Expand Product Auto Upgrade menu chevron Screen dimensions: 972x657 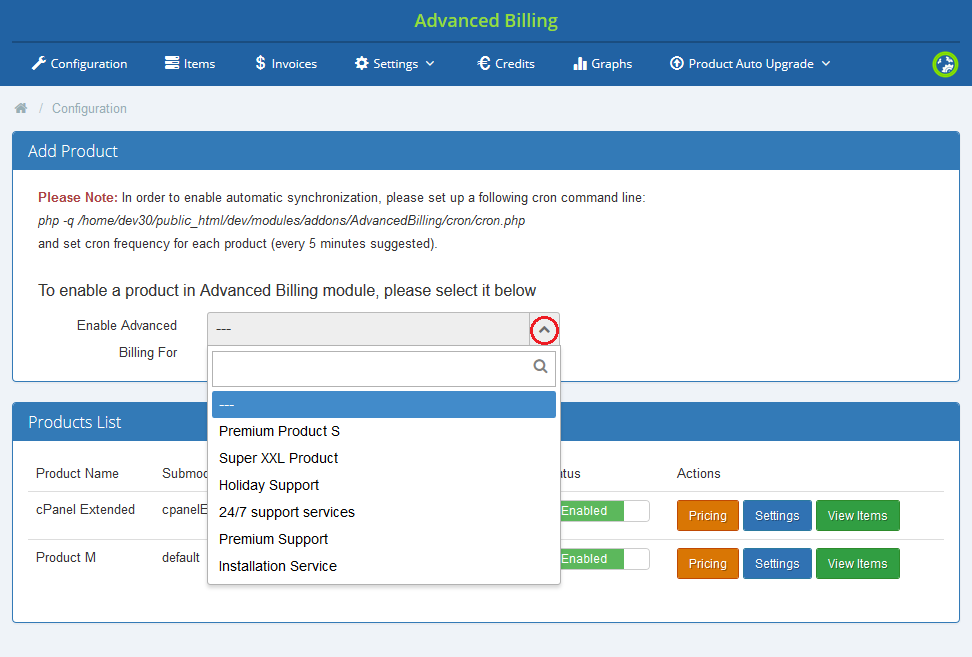pyautogui.click(x=826, y=64)
